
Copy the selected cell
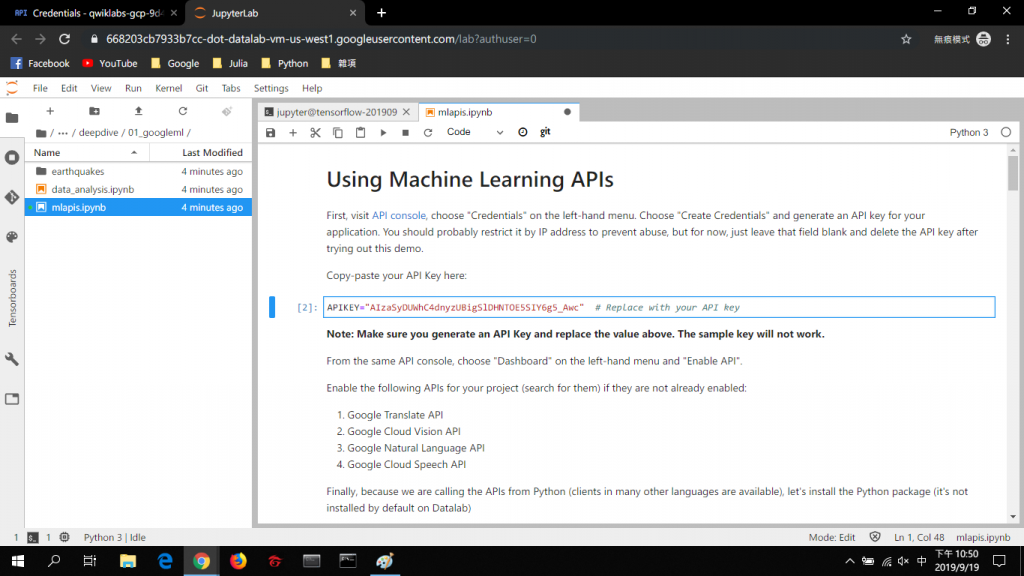pos(338,133)
